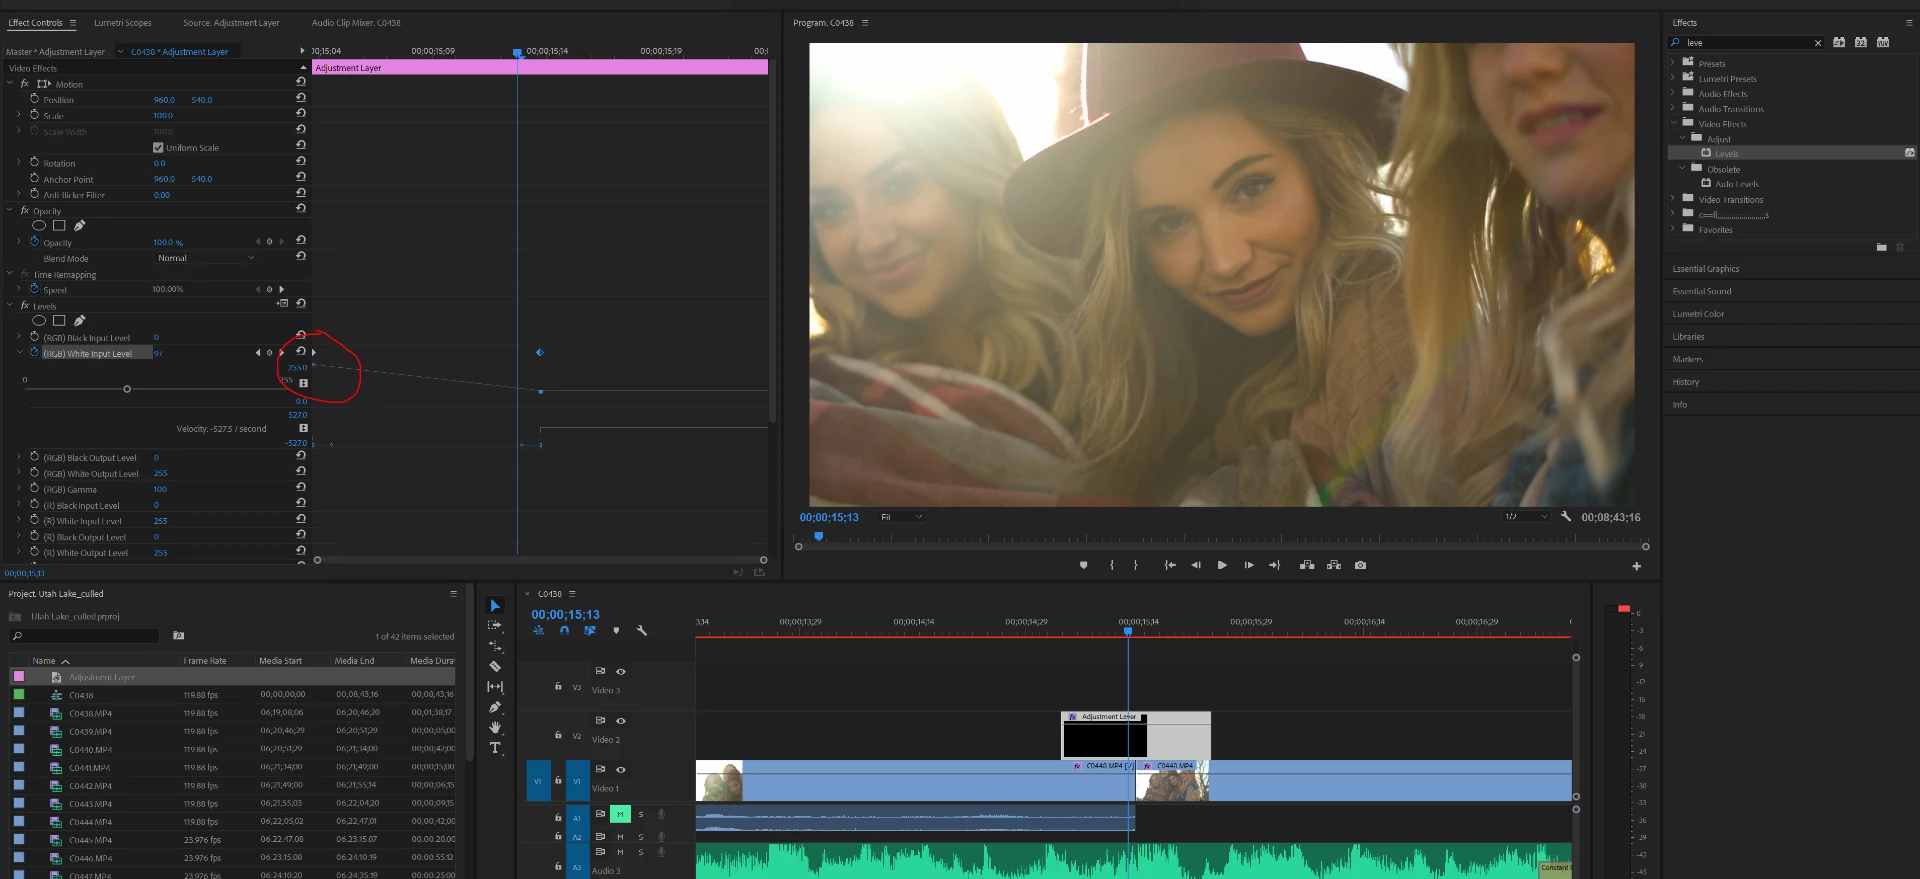Toggle the animation stopwatch for Rotation

(x=35, y=162)
